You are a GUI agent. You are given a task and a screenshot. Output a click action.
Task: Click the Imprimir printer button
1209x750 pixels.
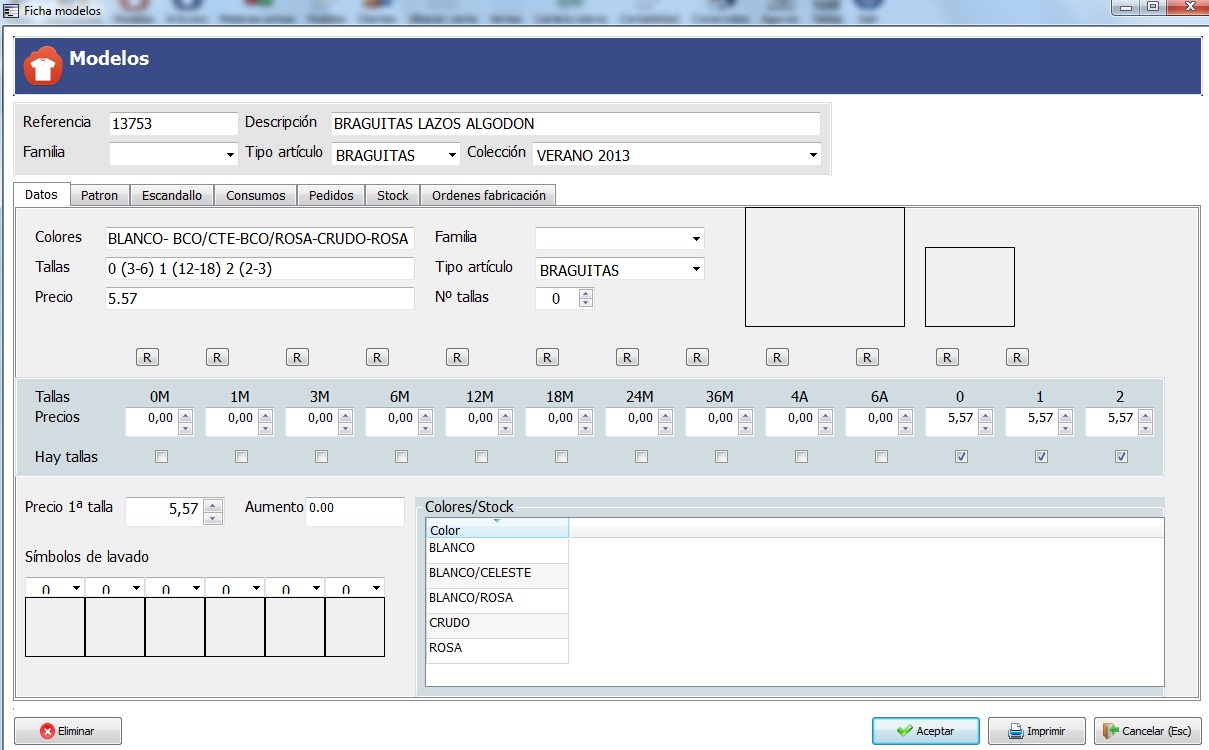(1036, 731)
